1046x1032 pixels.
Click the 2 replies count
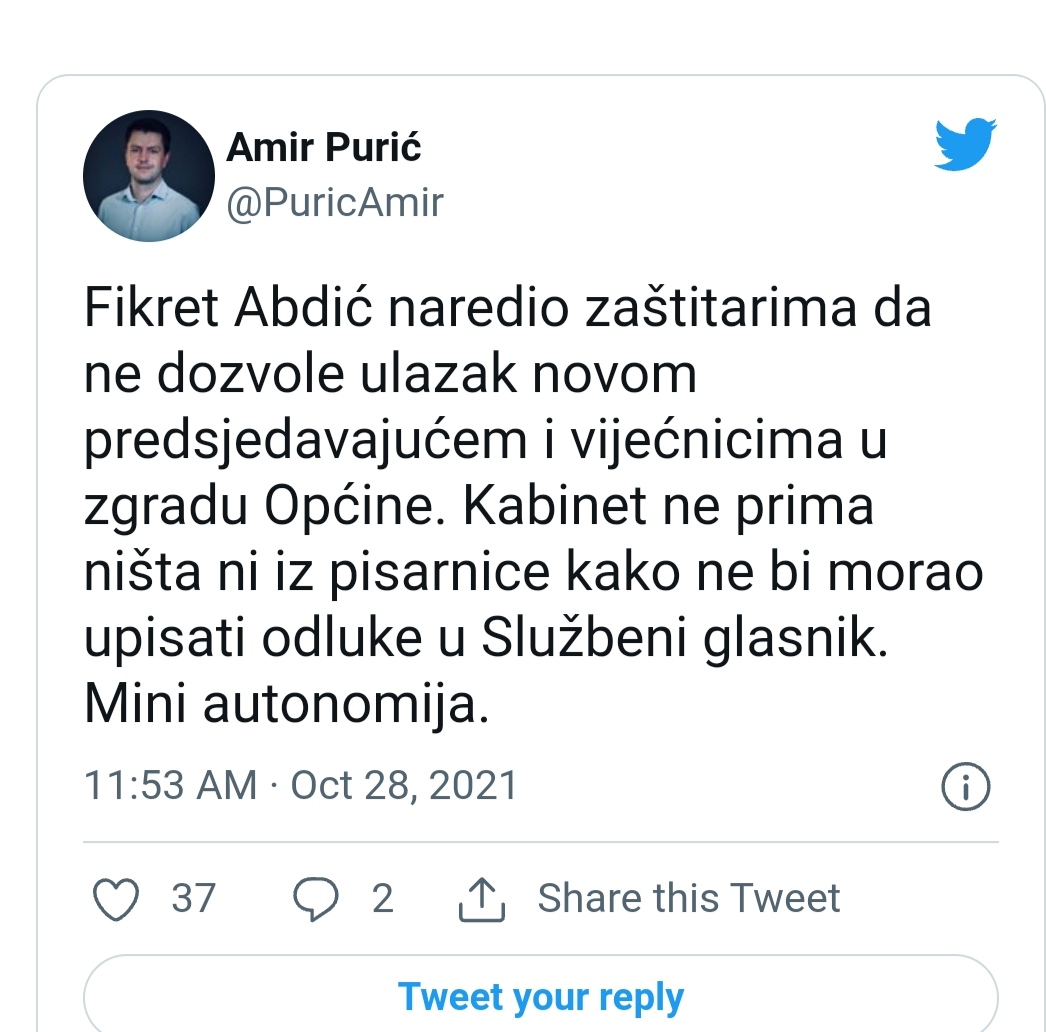382,898
